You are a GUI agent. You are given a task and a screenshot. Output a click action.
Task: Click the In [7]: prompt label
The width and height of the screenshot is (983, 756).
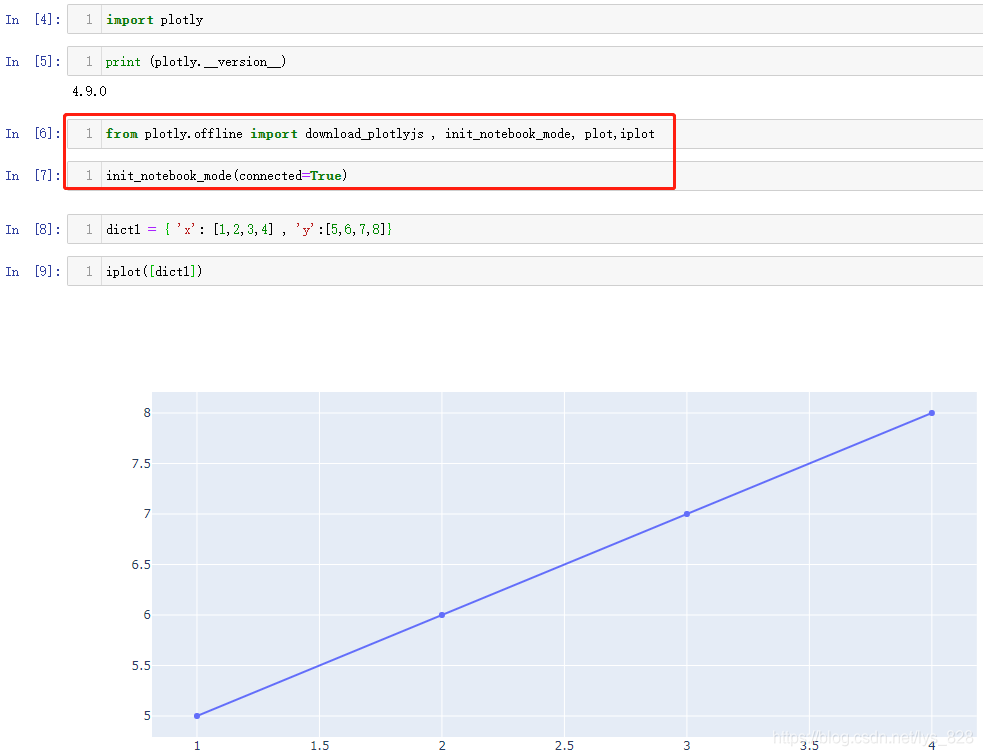click(x=33, y=176)
